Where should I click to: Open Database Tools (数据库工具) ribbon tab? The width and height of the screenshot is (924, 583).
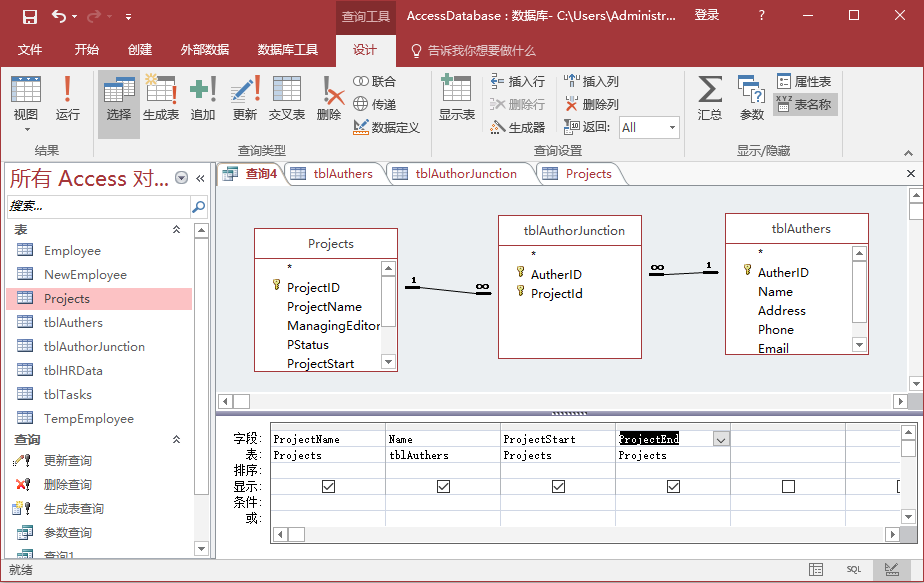coord(288,50)
